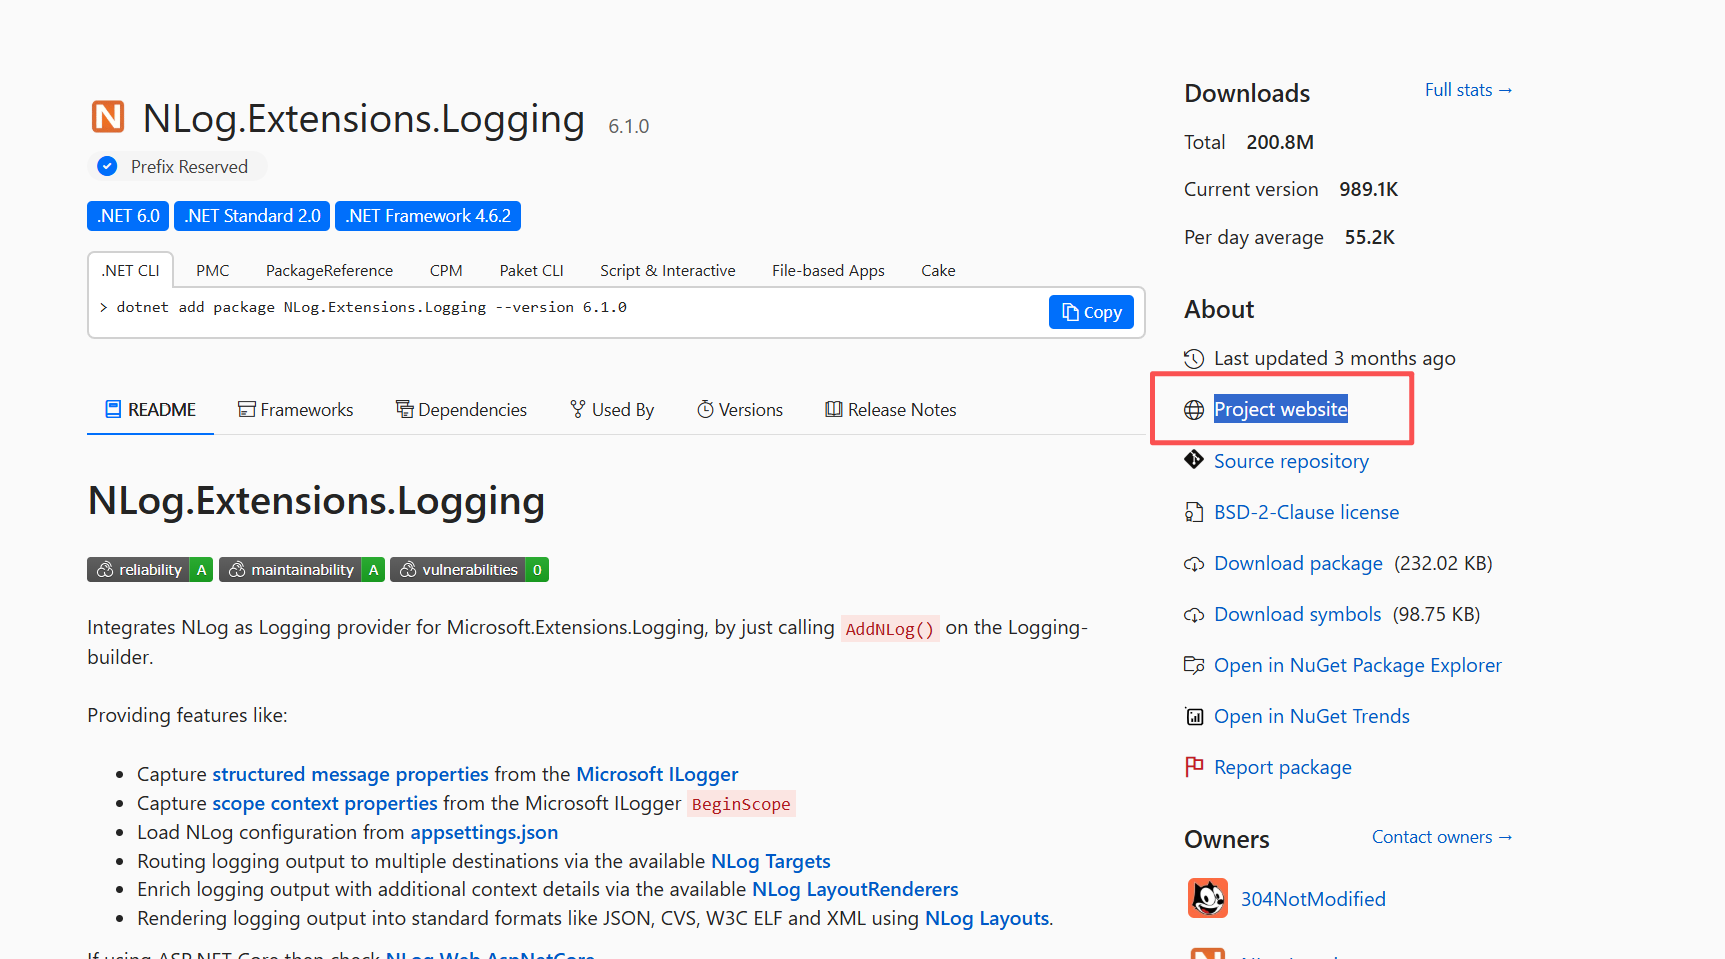Follow the structured message properties link
Screen dimensions: 1725x959
[x=350, y=774]
